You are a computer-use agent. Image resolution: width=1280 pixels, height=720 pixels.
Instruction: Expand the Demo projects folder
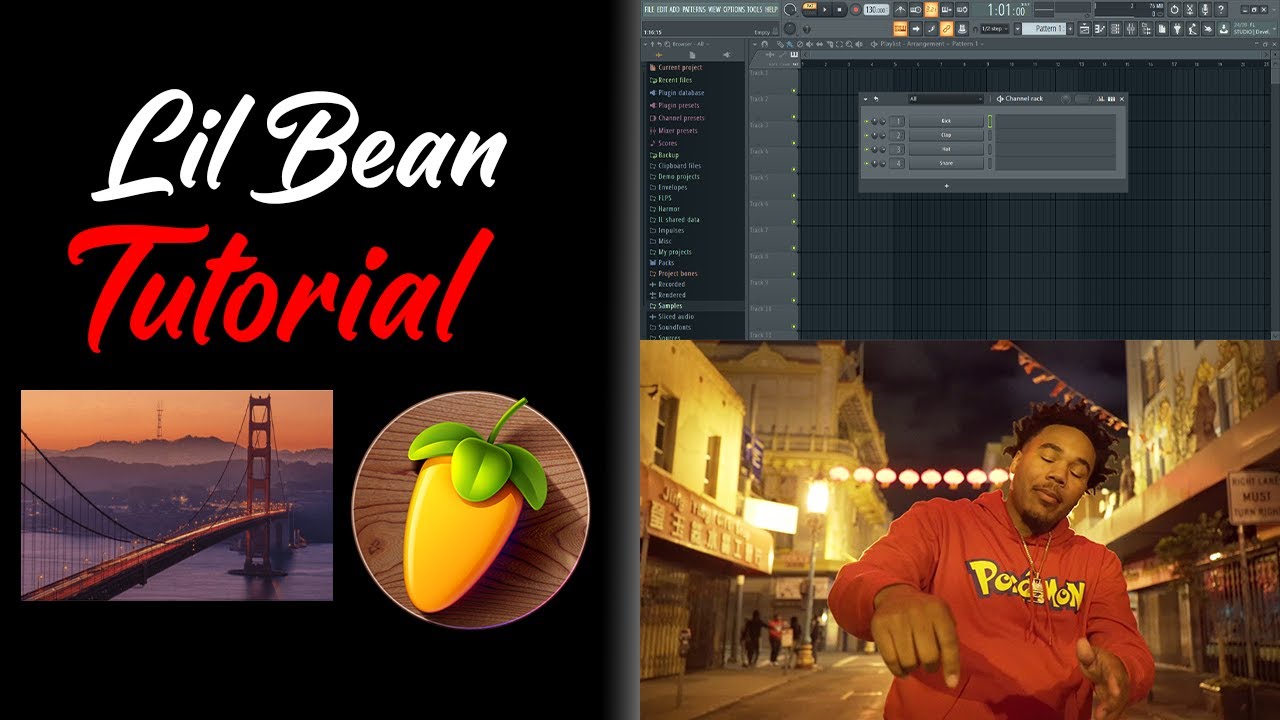[x=678, y=176]
